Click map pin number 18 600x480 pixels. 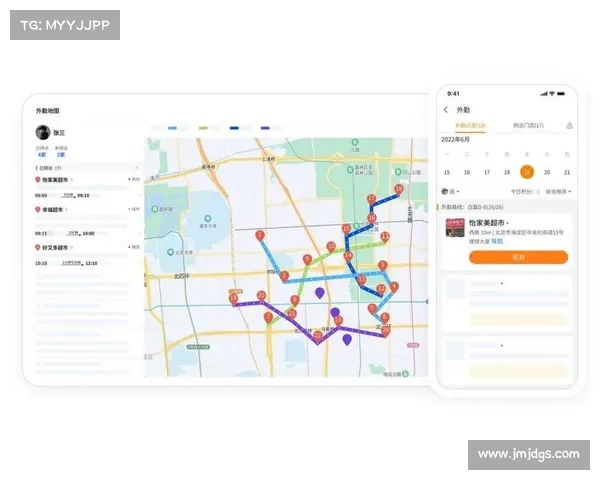coord(399,188)
